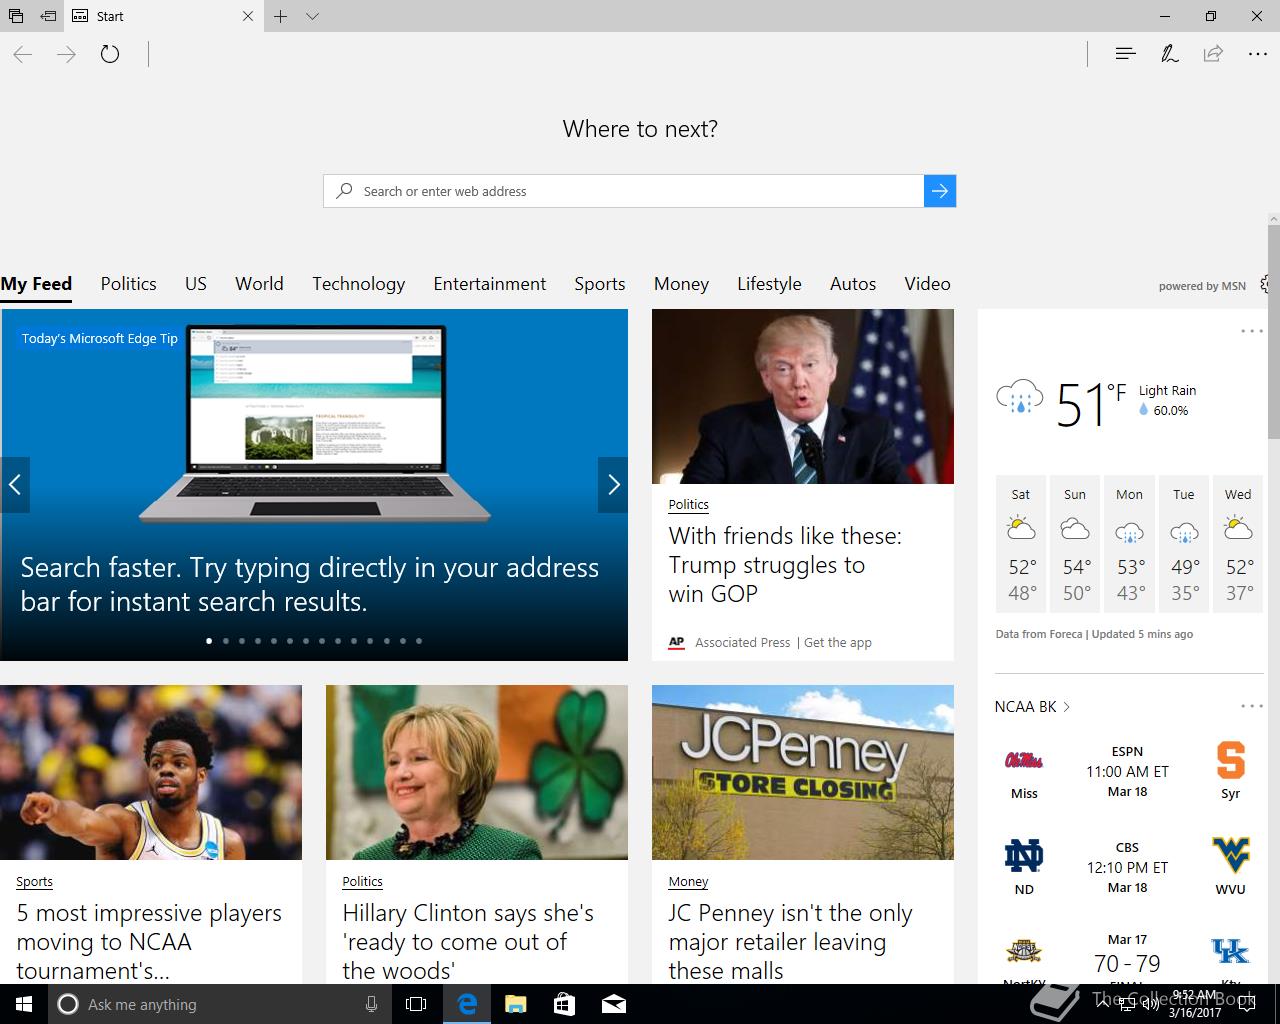The width and height of the screenshot is (1280, 1024).
Task: Open the More (three dots) browser menu
Action: click(x=1258, y=54)
